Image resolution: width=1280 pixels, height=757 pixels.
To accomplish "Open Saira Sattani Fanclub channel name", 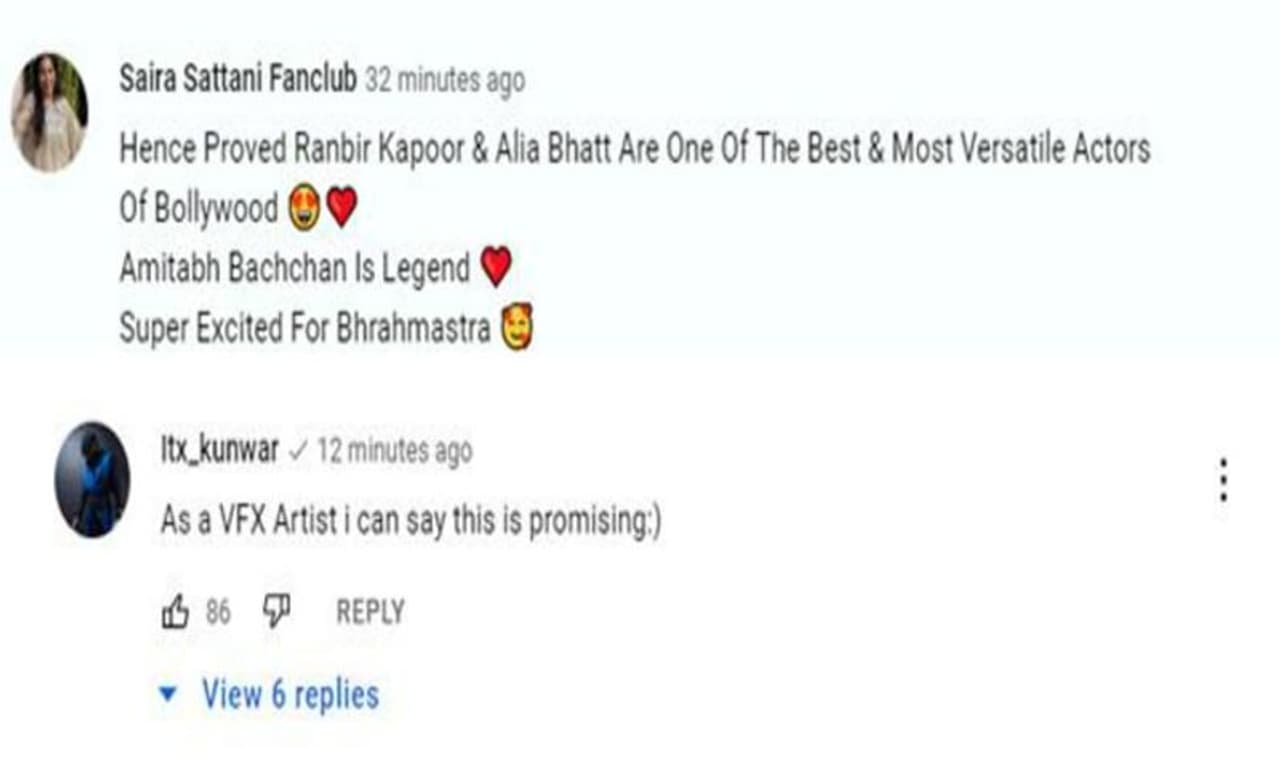I will (x=238, y=80).
